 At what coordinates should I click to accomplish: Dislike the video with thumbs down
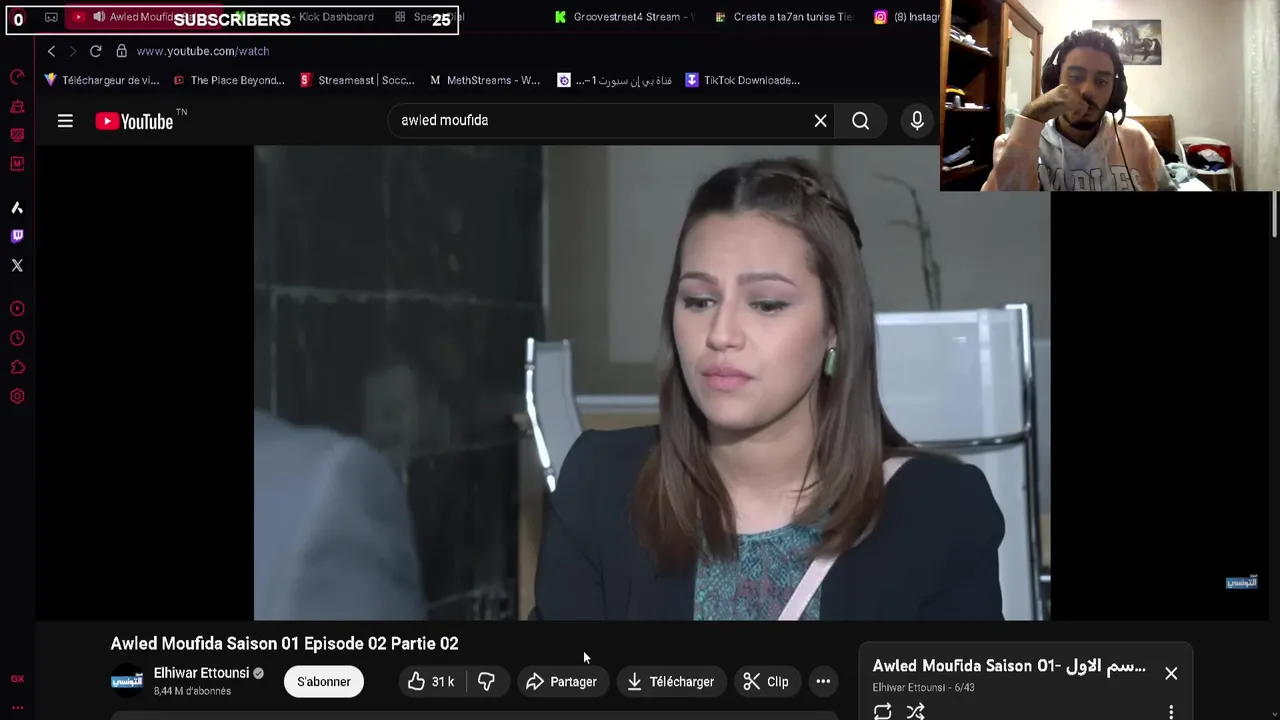tap(486, 682)
